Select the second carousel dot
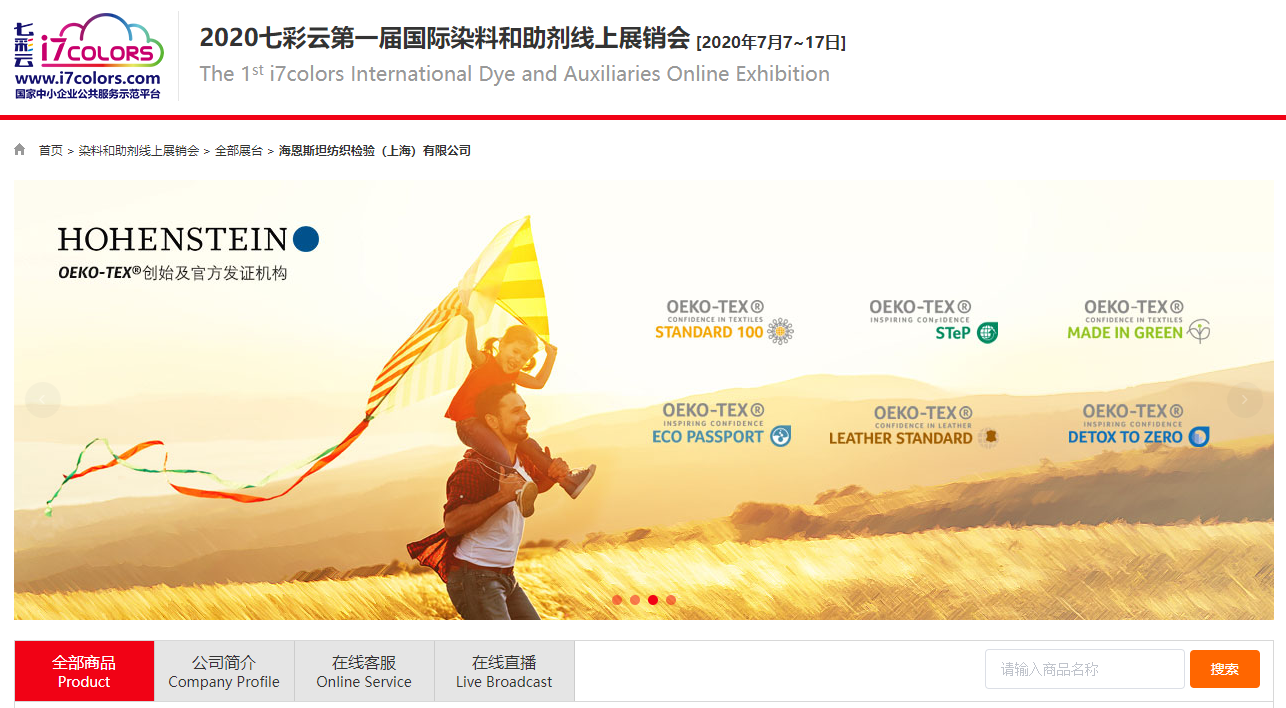Image resolution: width=1286 pixels, height=708 pixels. point(635,600)
